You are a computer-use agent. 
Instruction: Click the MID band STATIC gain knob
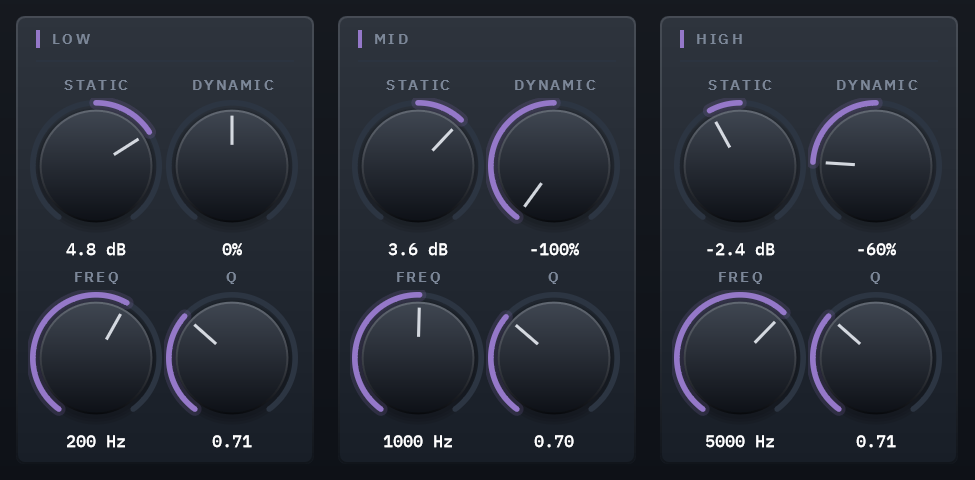pyautogui.click(x=418, y=166)
